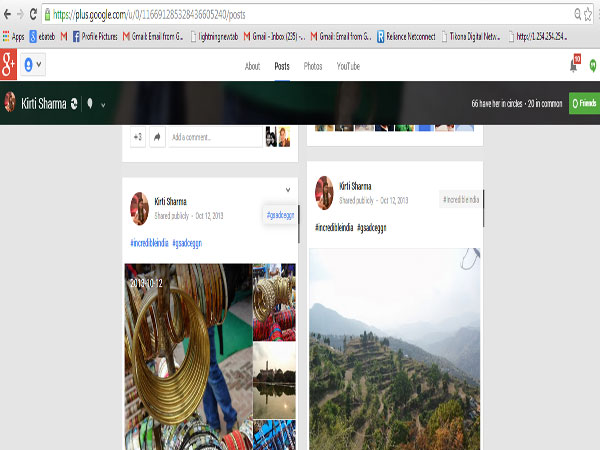Open the Gmail - Inbox (235) bookmark
Image resolution: width=600 pixels, height=450 pixels.
coord(274,36)
